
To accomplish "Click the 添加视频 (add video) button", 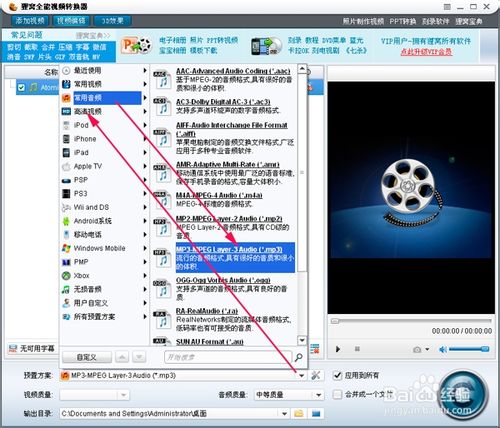I will click(x=30, y=21).
